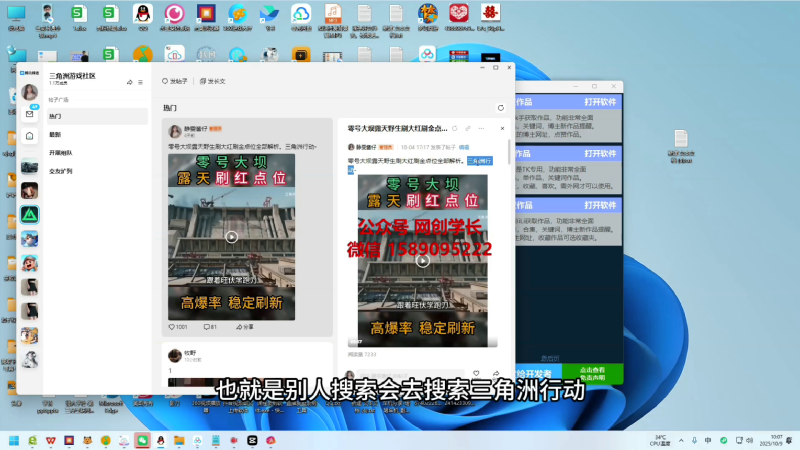The image size is (800, 450).
Task: Click the second 打开软件 button in right window
Action: [x=600, y=154]
